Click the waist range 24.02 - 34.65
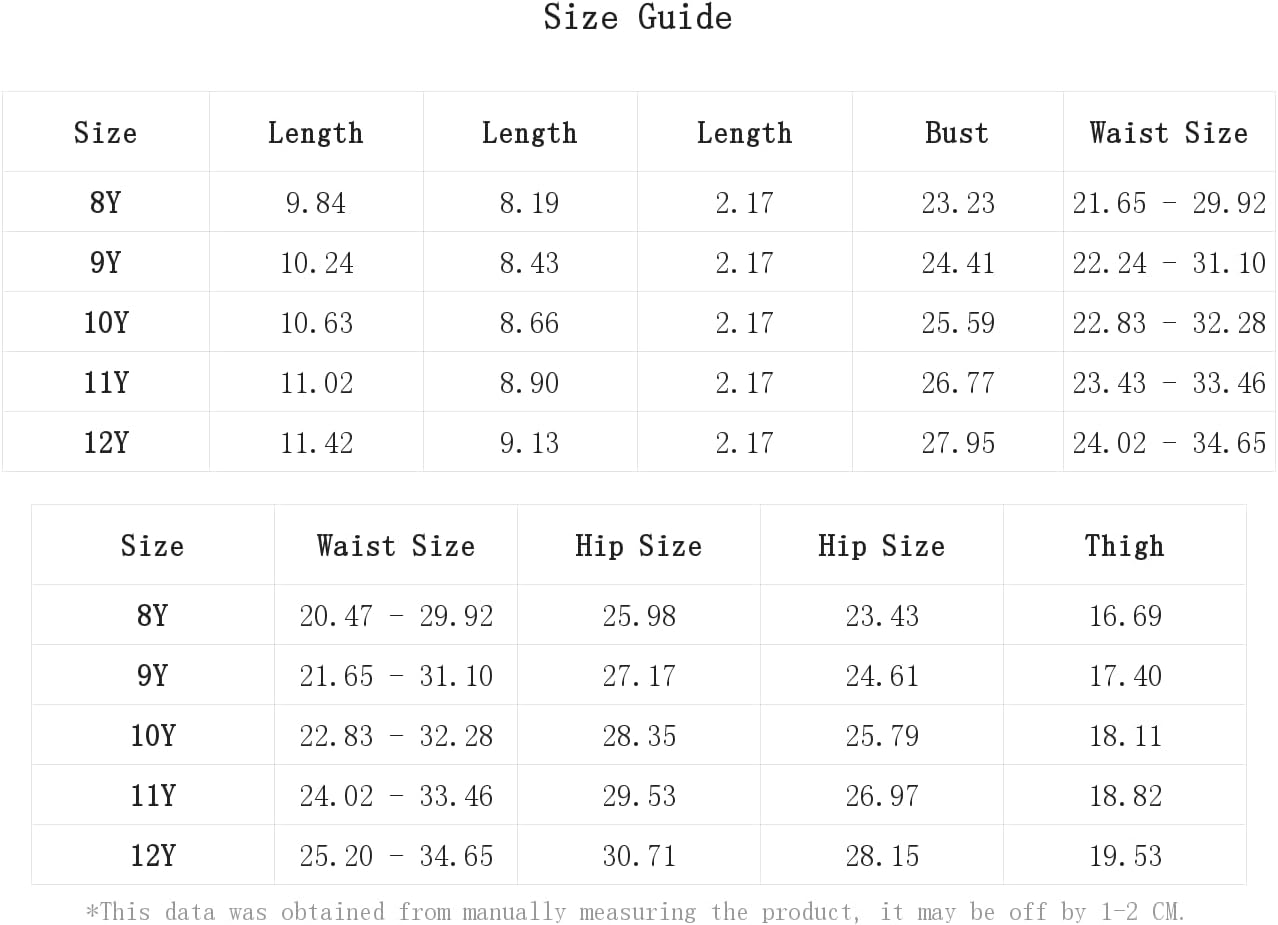Screen dimensions: 1278x925 [x=1169, y=443]
